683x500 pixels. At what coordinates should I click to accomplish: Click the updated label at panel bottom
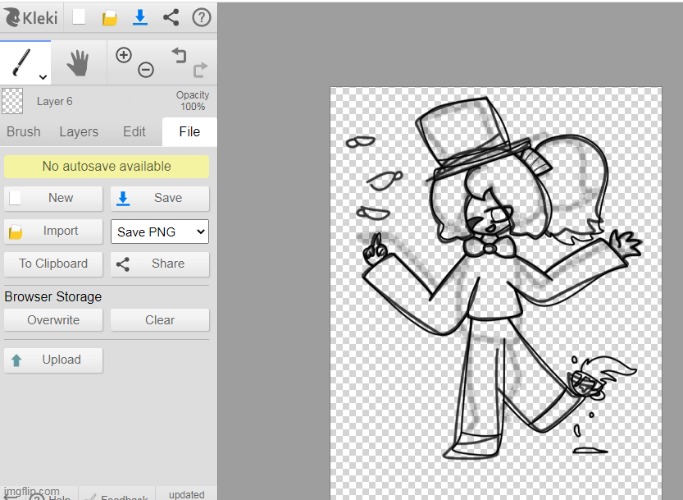tap(186, 495)
